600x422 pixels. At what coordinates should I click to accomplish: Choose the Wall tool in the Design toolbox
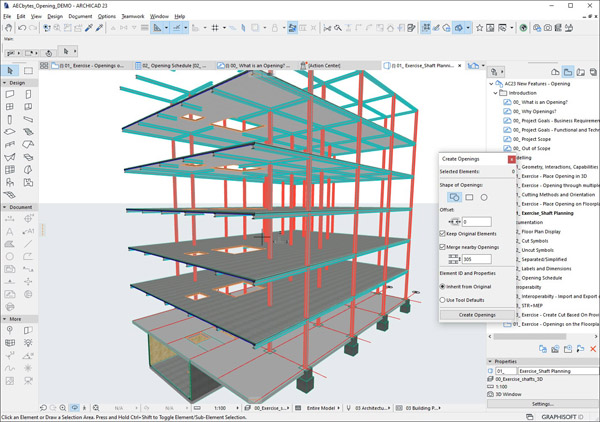point(10,94)
